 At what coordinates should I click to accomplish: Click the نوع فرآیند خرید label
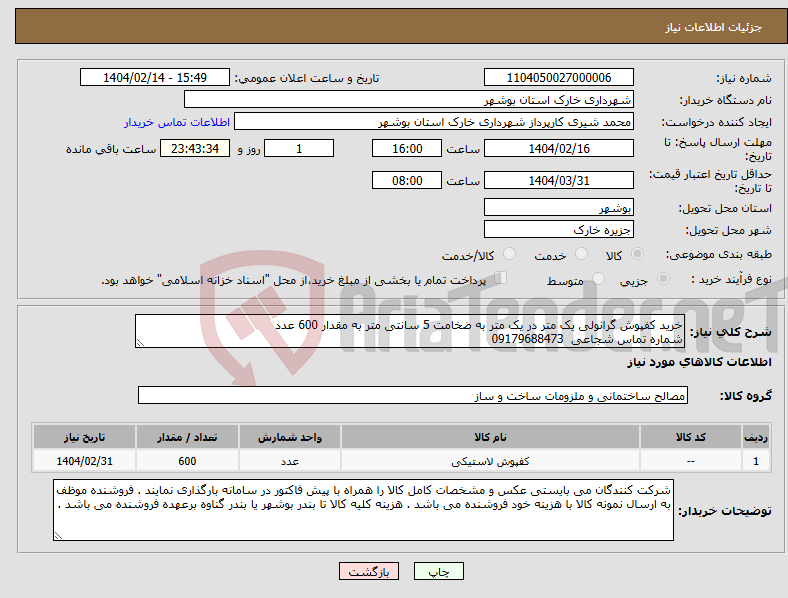point(732,279)
